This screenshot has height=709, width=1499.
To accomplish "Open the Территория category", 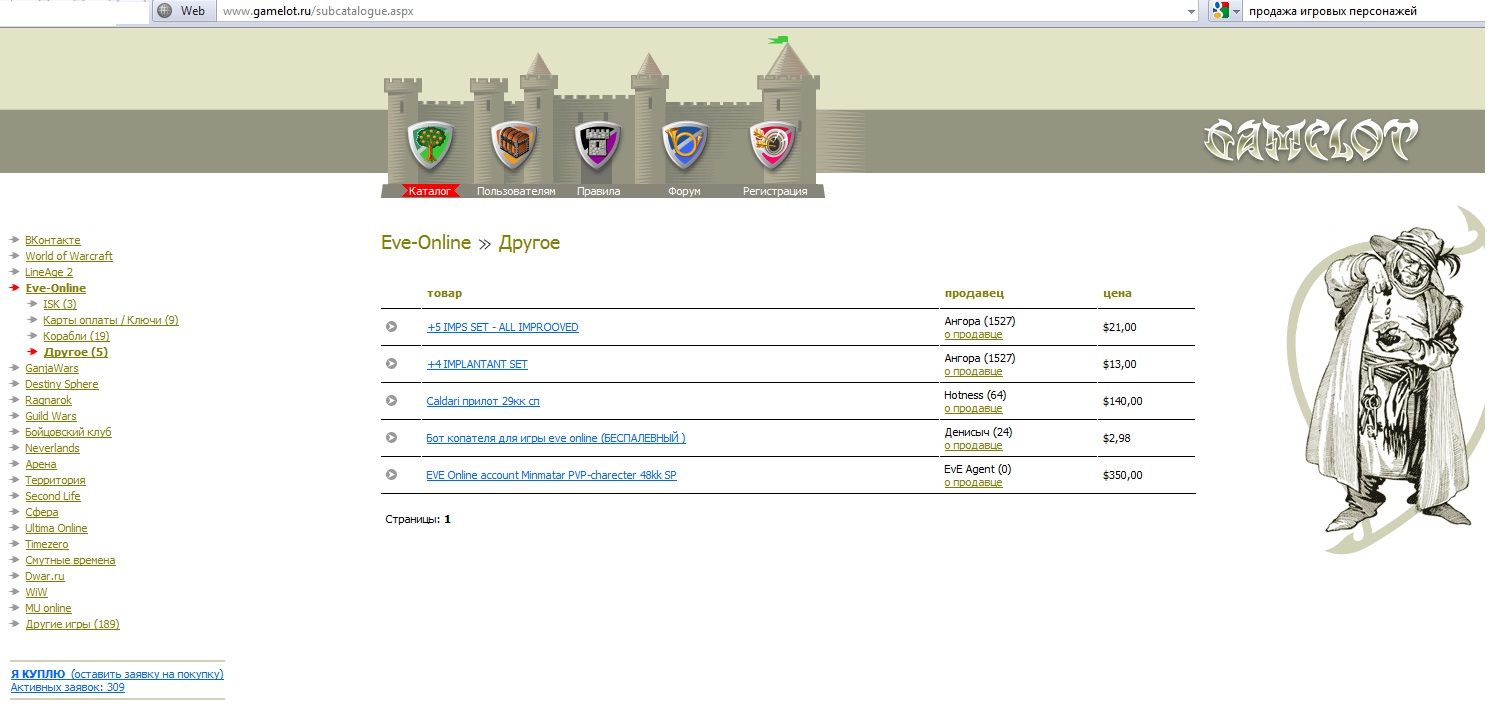I will tap(55, 480).
